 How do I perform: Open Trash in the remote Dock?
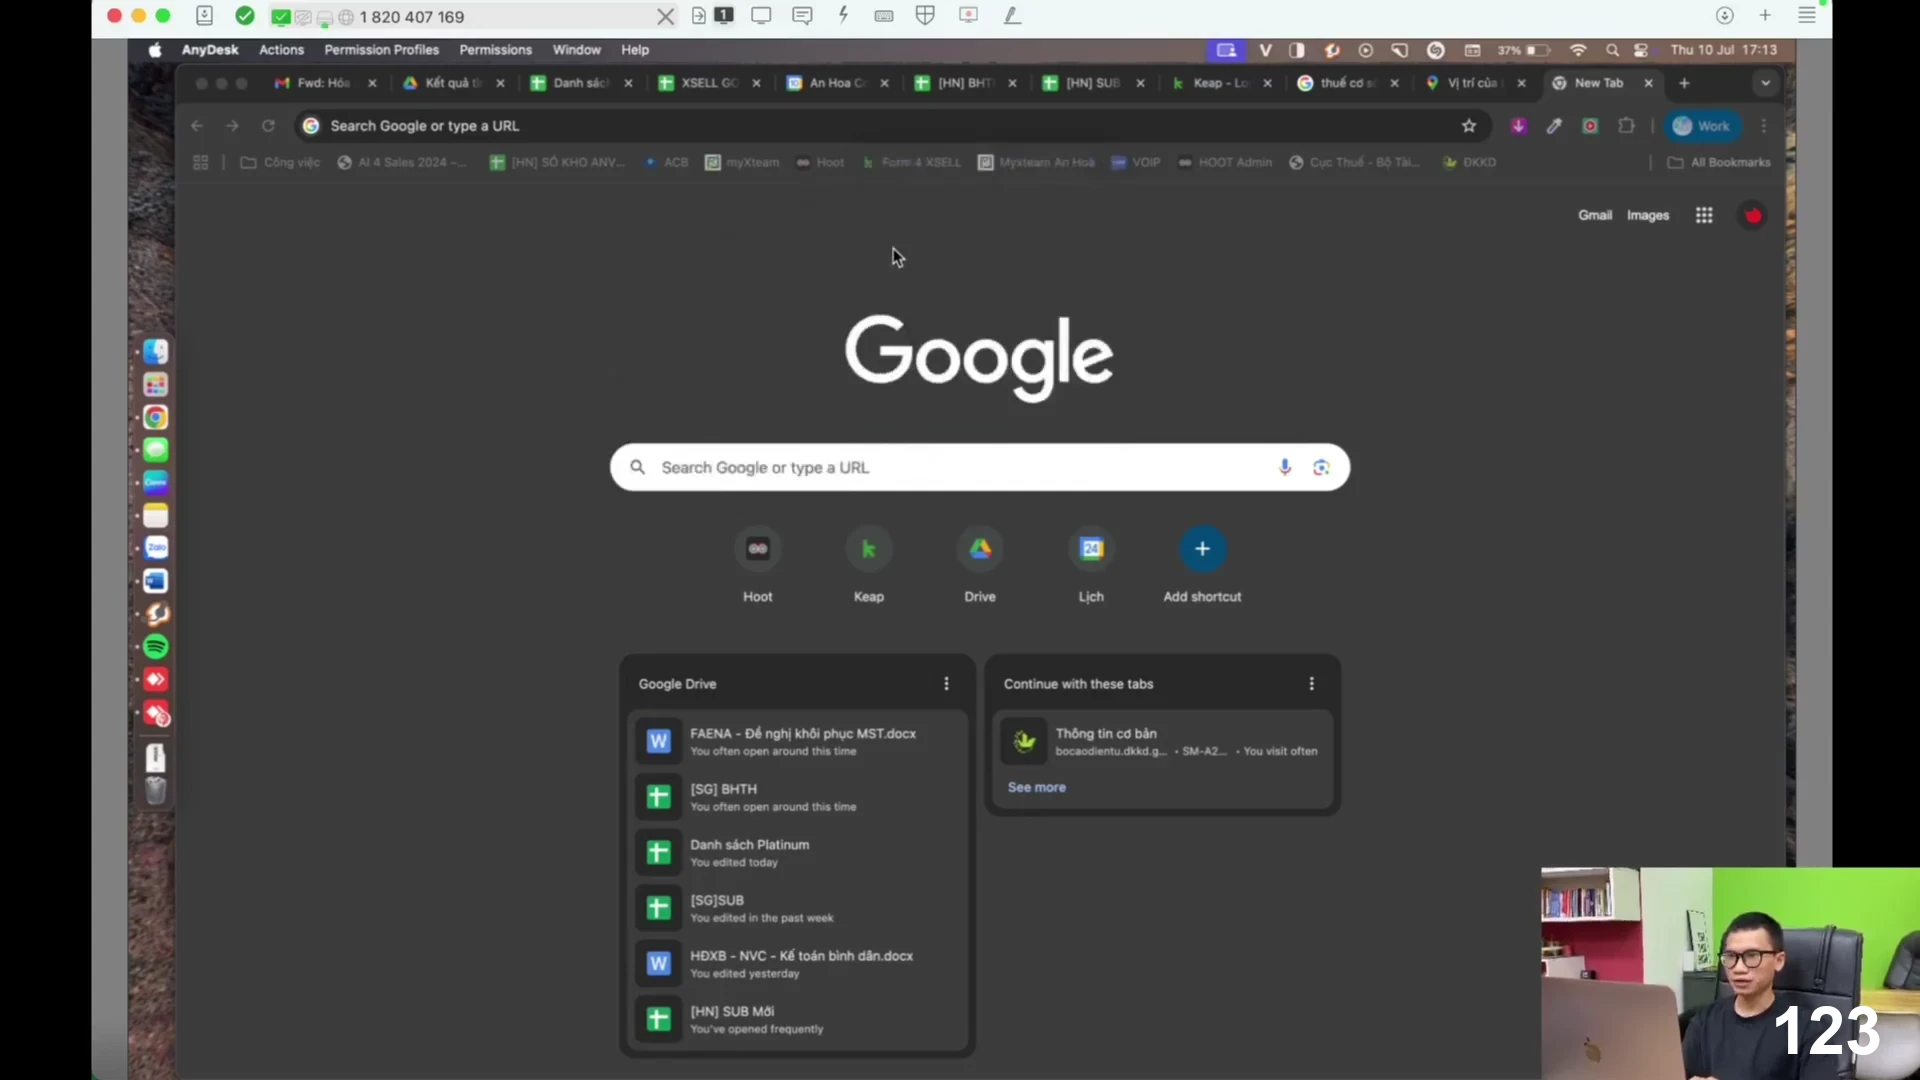click(156, 790)
